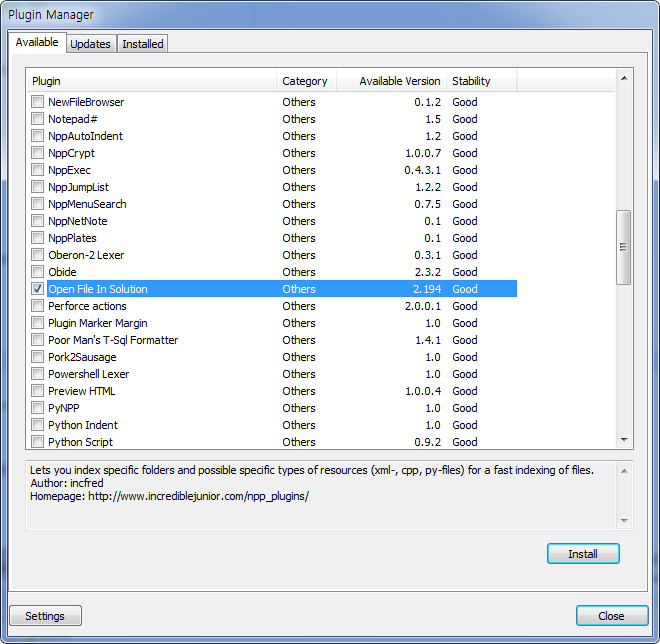Sort by Available Version header
The width and height of the screenshot is (660, 644).
coord(391,81)
